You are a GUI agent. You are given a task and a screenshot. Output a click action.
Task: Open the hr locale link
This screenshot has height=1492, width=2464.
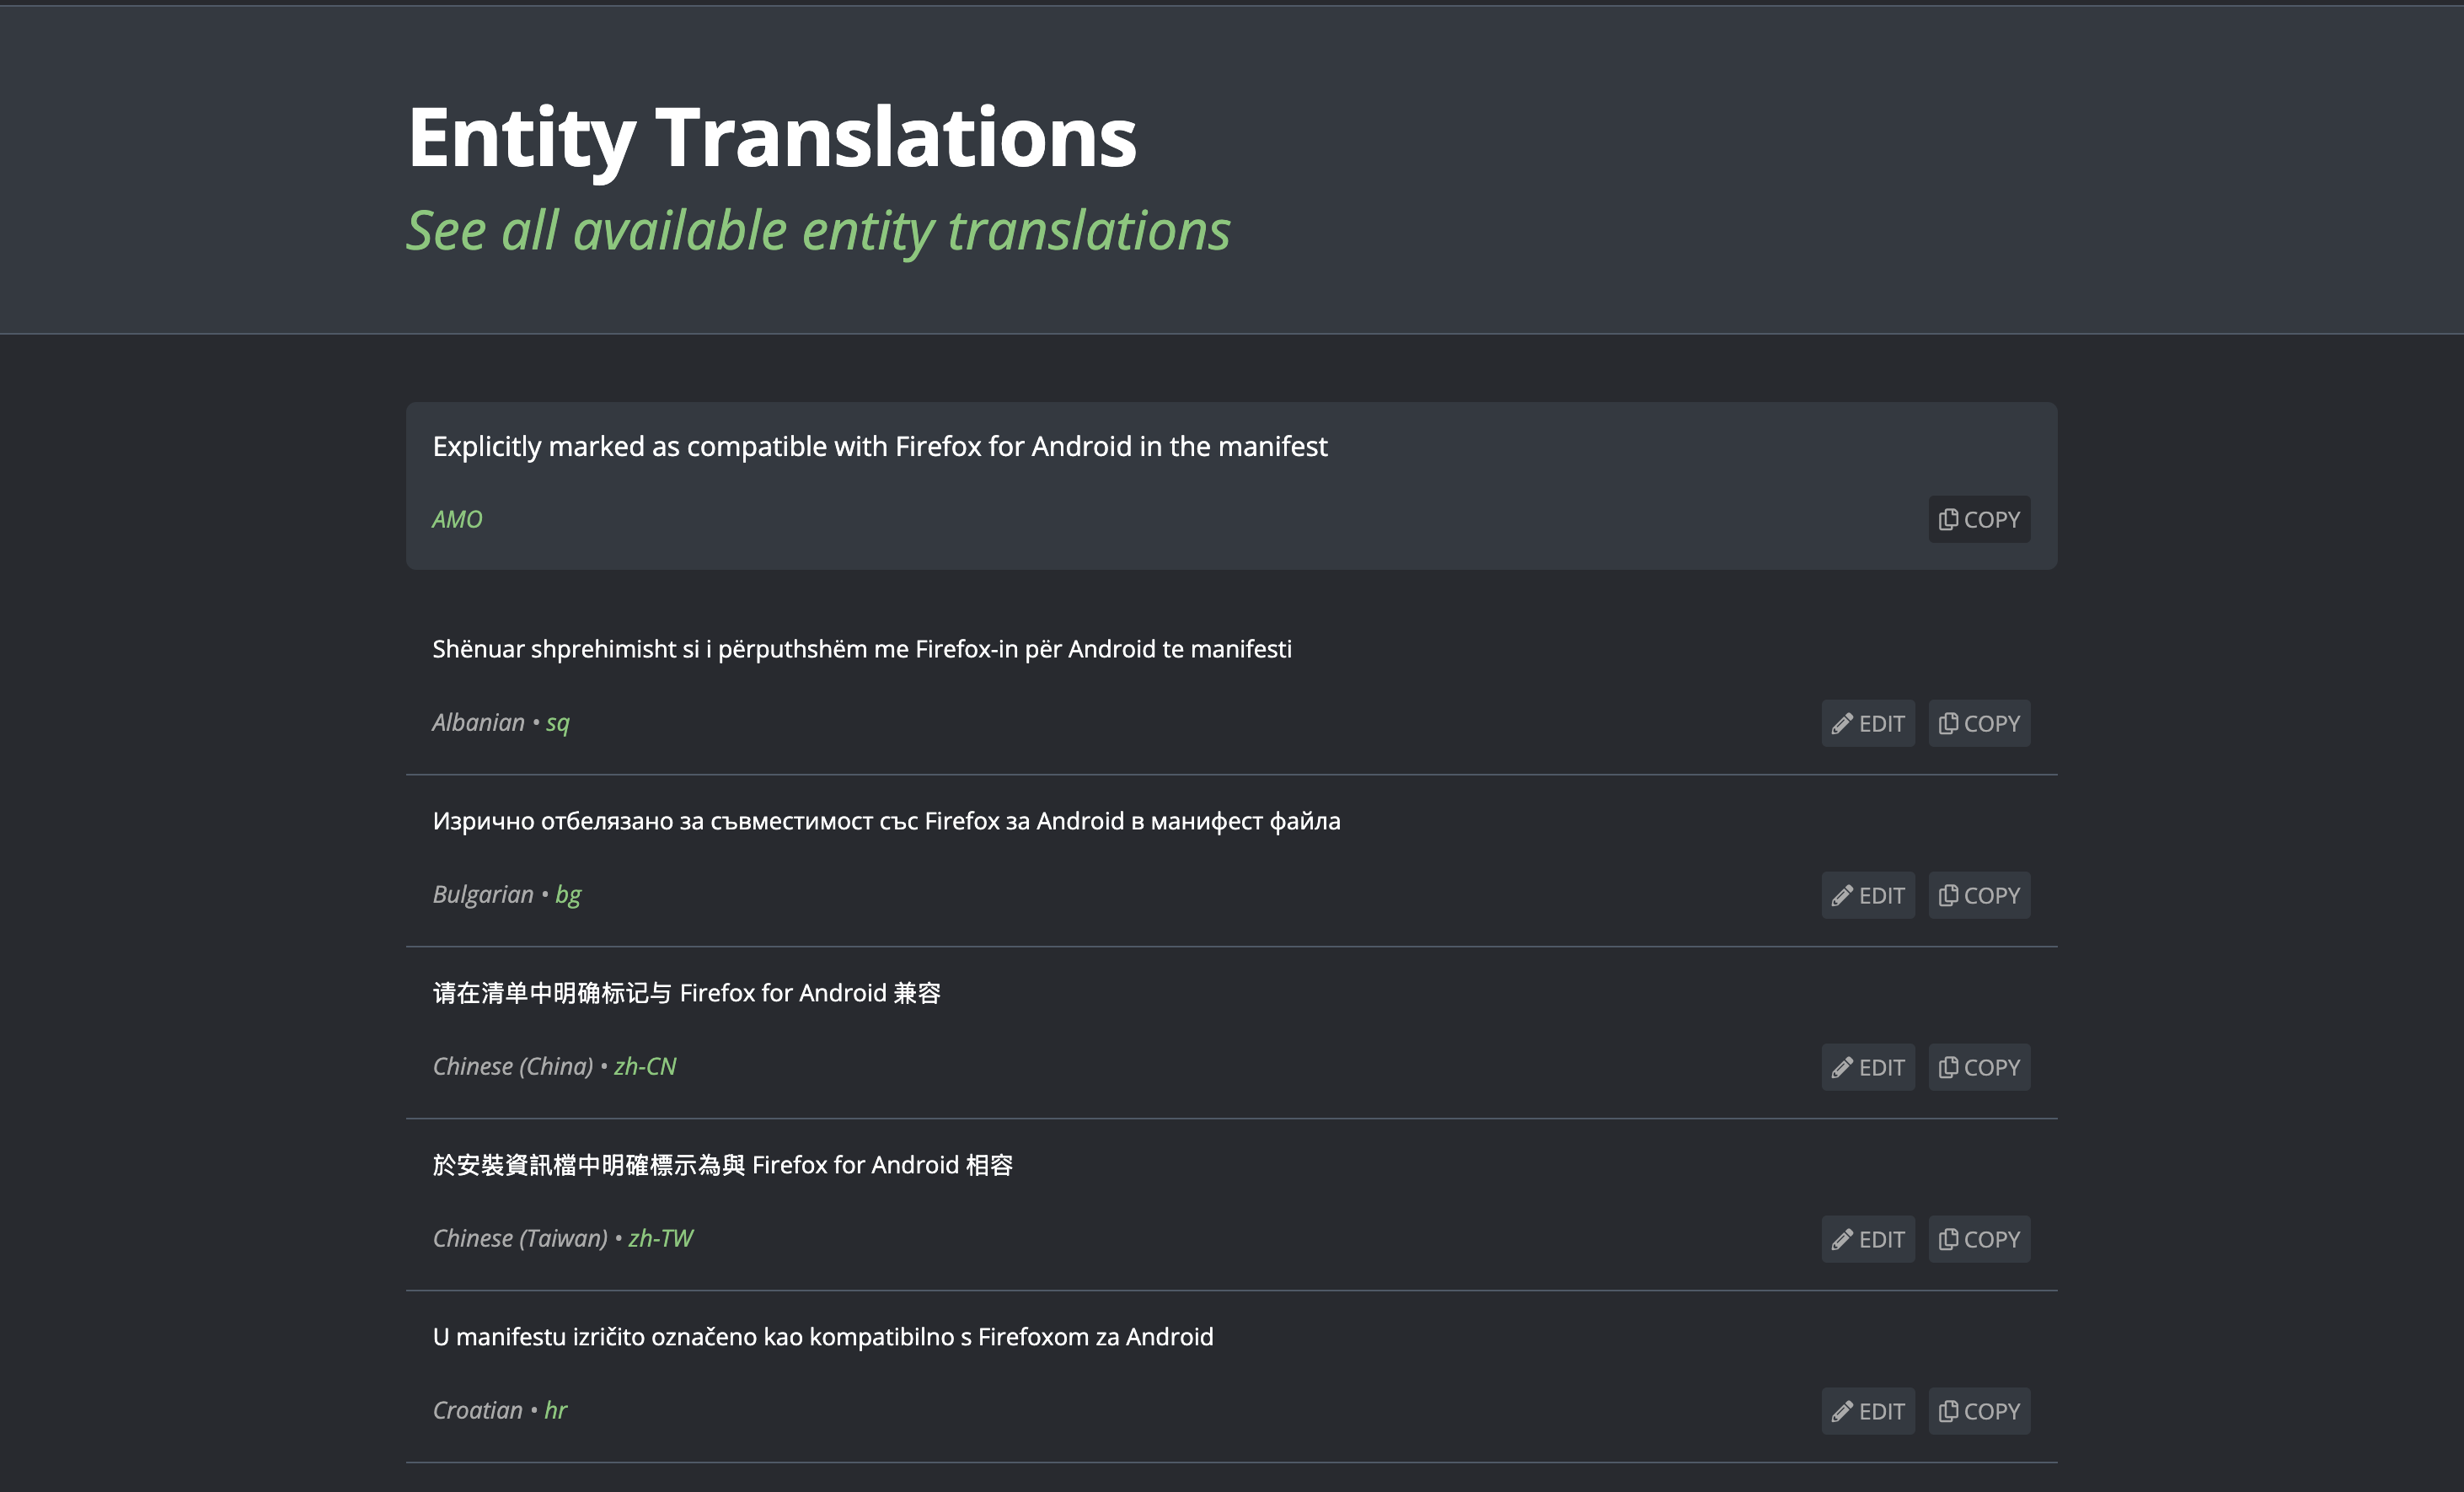[555, 1411]
